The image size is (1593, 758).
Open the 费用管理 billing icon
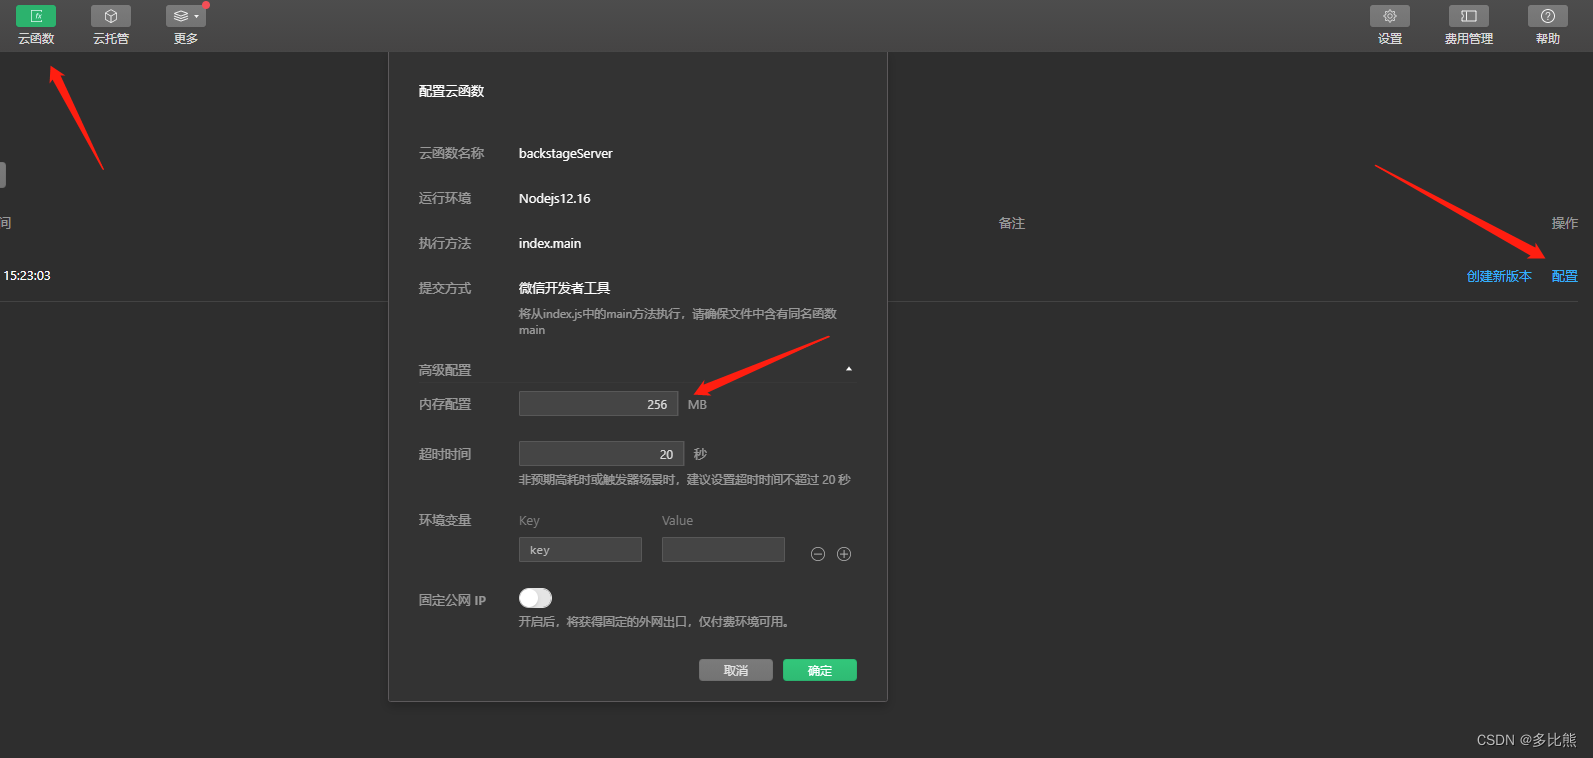1469,16
